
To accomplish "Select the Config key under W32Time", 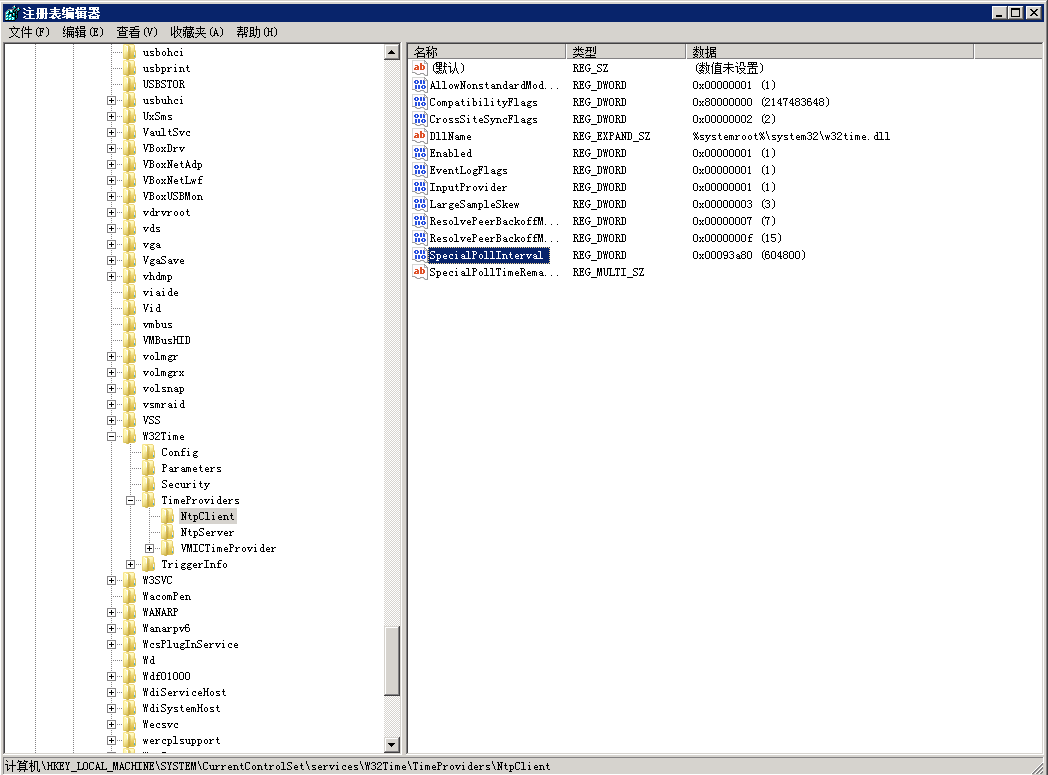I will click(180, 452).
